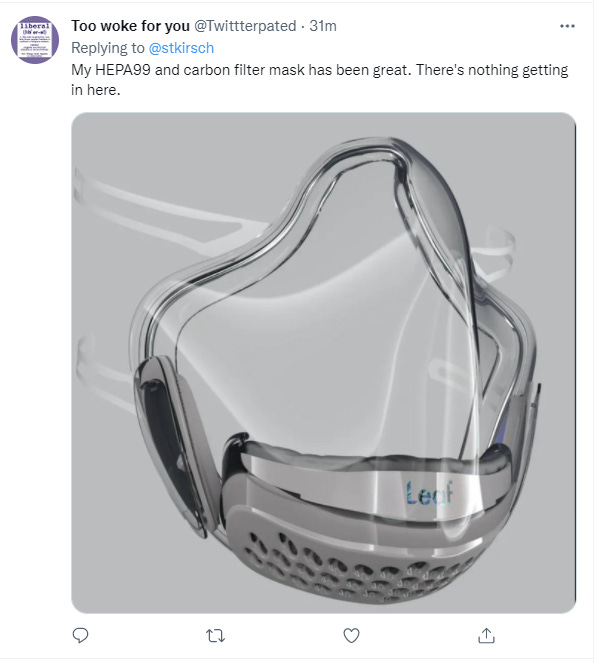Click the reply speech bubble icon
The width and height of the screenshot is (598, 663).
pos(80,636)
